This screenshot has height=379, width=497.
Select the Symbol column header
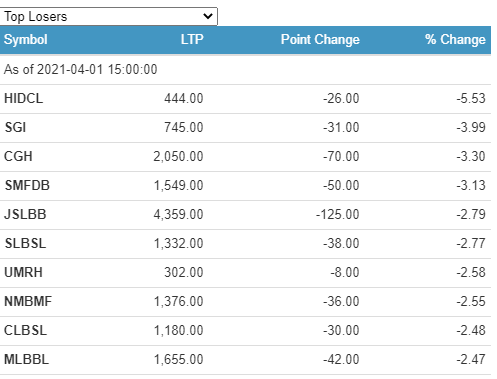pos(26,40)
